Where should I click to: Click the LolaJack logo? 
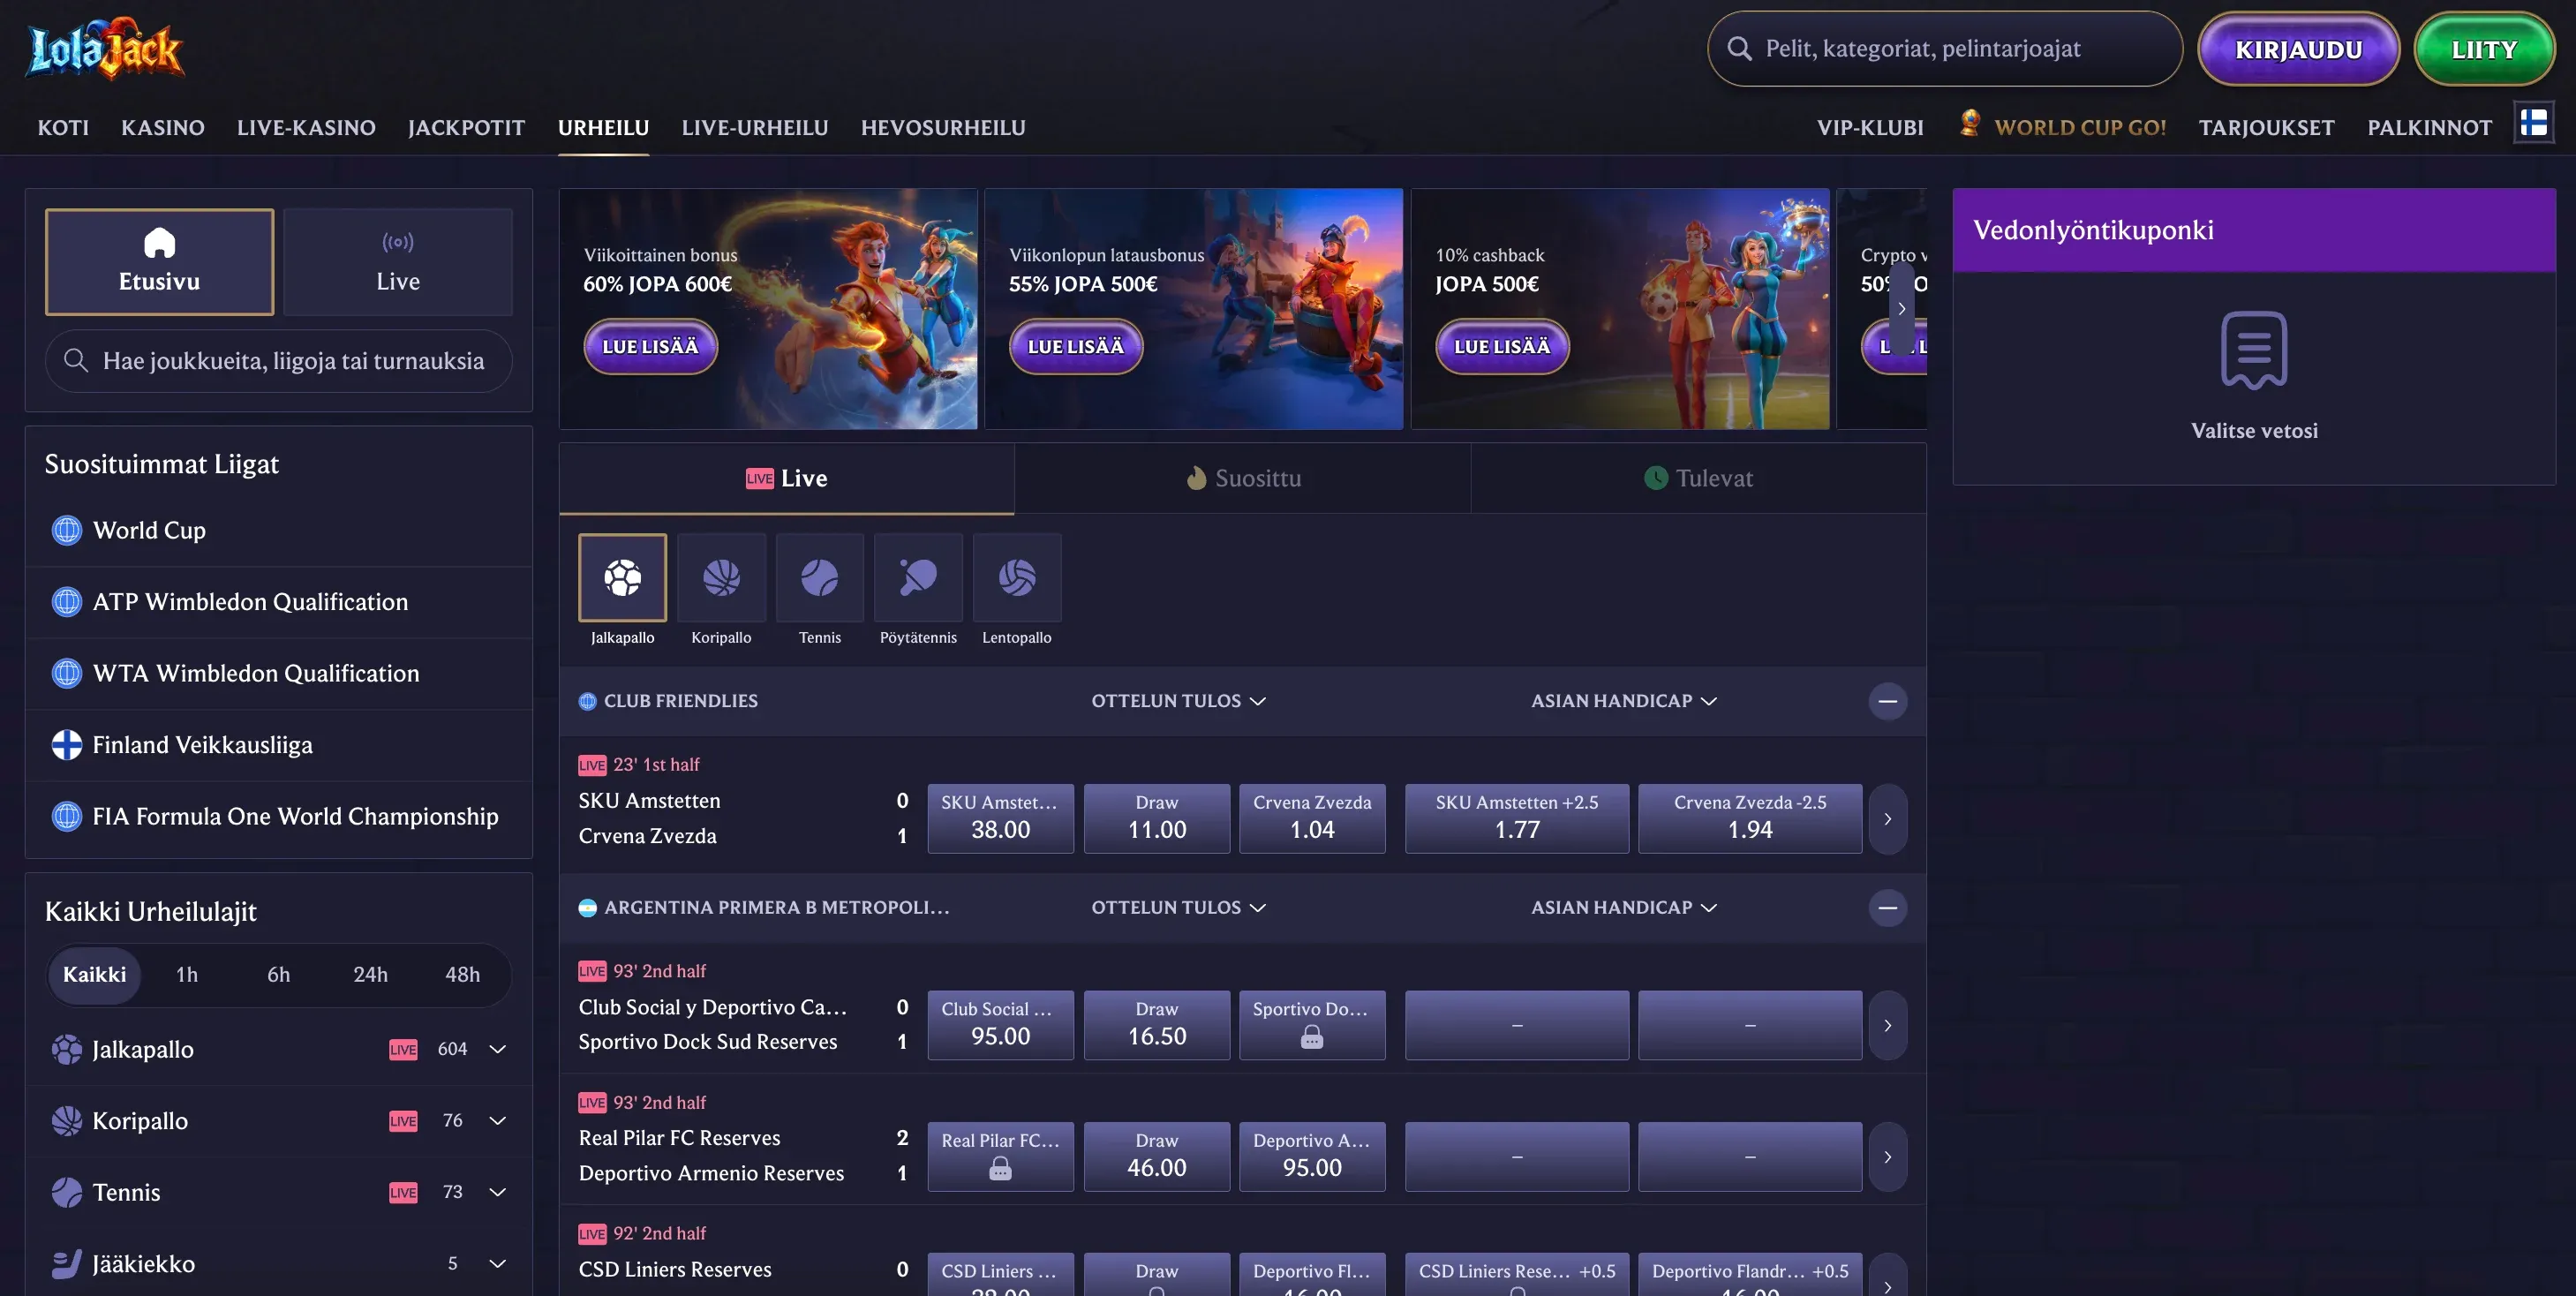(x=105, y=48)
